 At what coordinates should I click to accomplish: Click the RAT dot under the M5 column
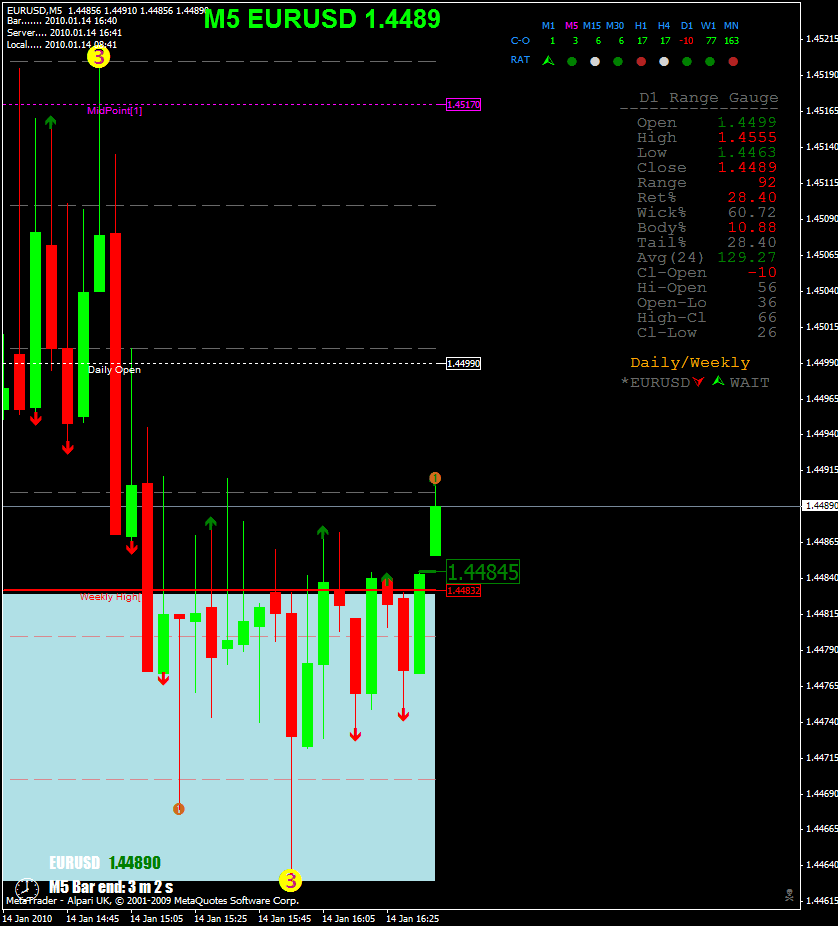572,61
